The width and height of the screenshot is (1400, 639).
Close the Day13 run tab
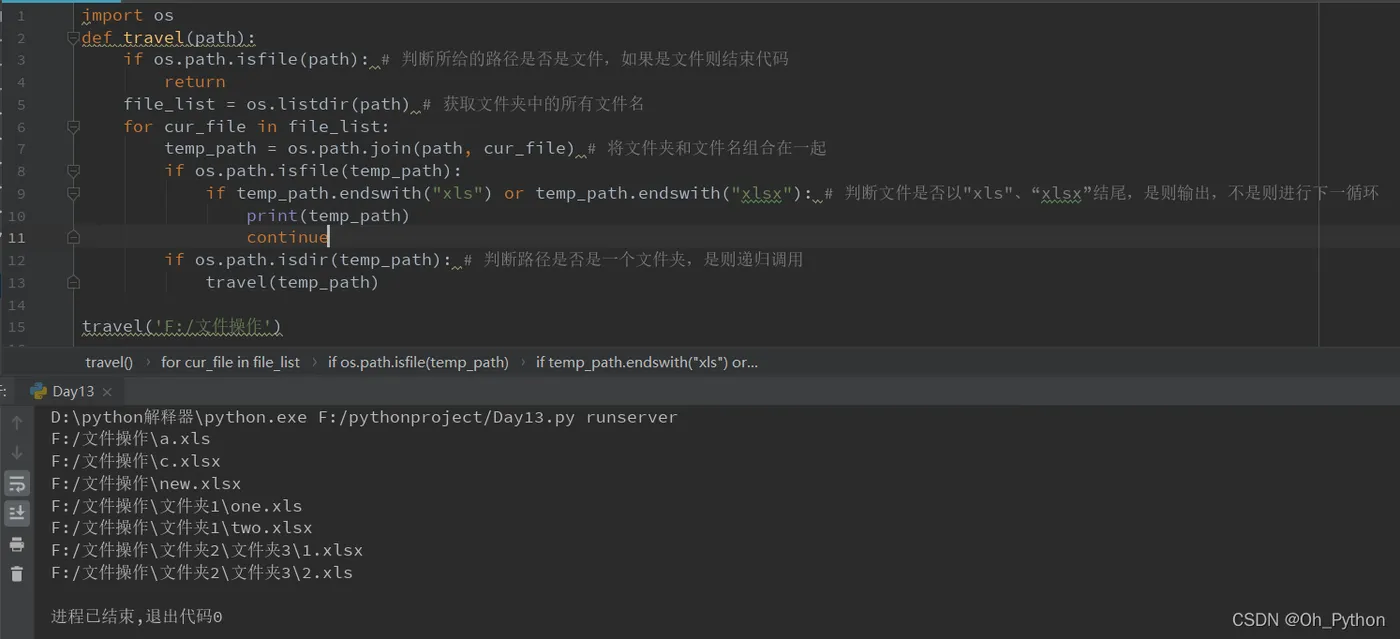pos(107,392)
